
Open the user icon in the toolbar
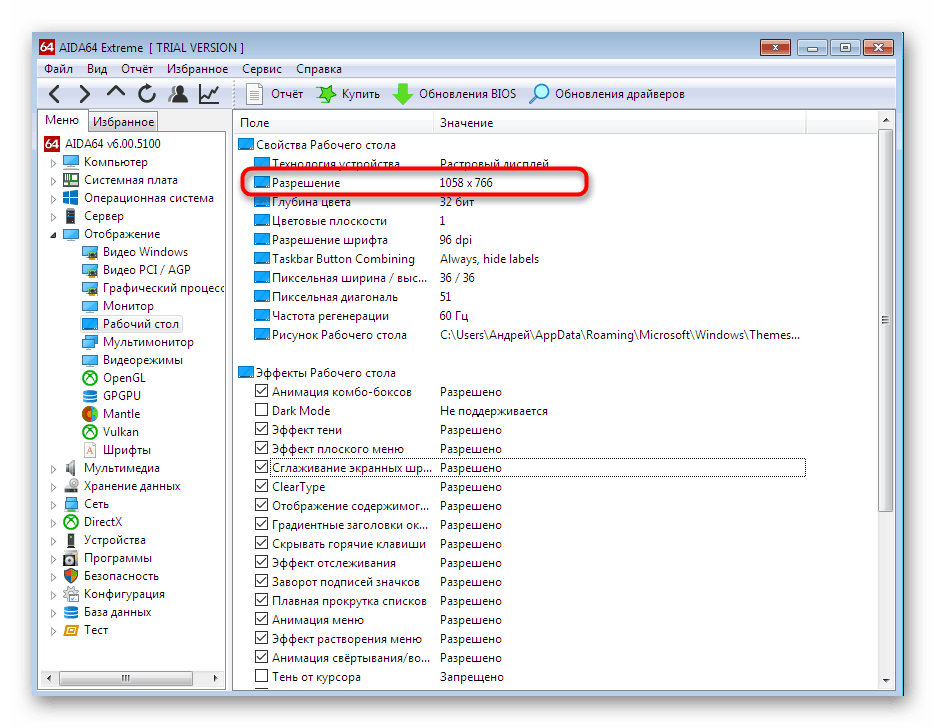178,94
